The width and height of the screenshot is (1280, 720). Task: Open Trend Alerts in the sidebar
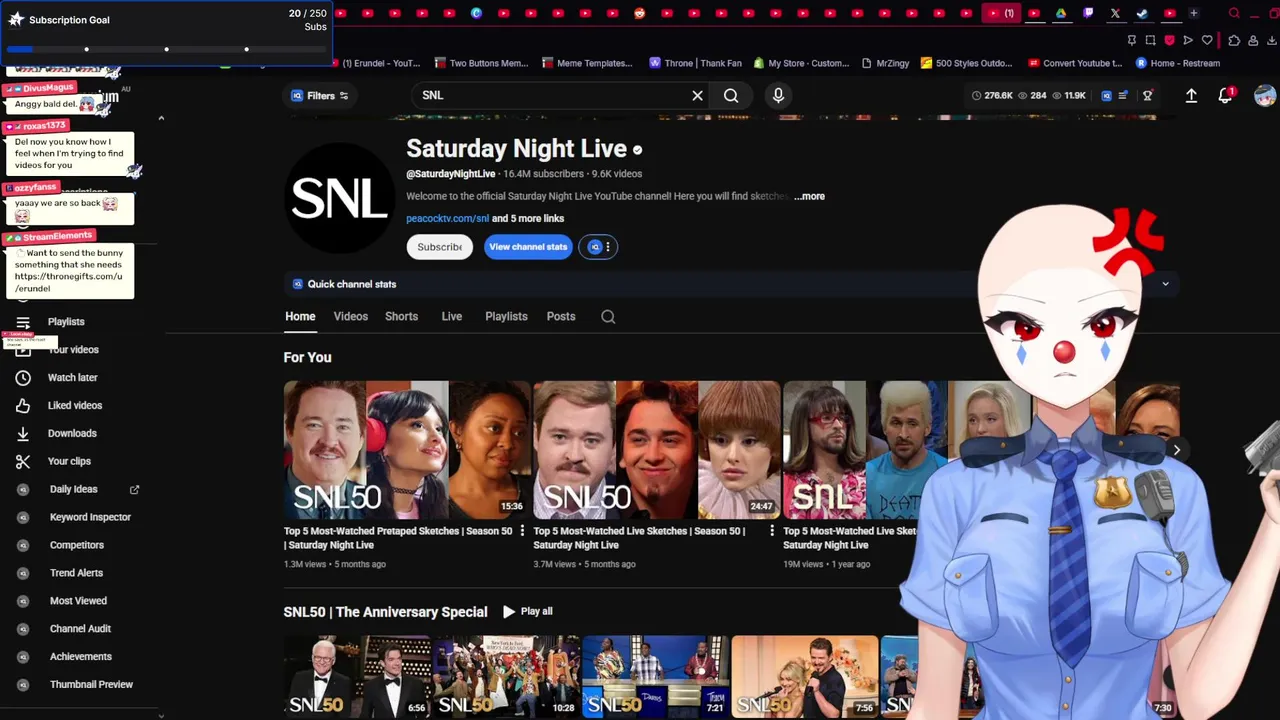[x=76, y=574]
